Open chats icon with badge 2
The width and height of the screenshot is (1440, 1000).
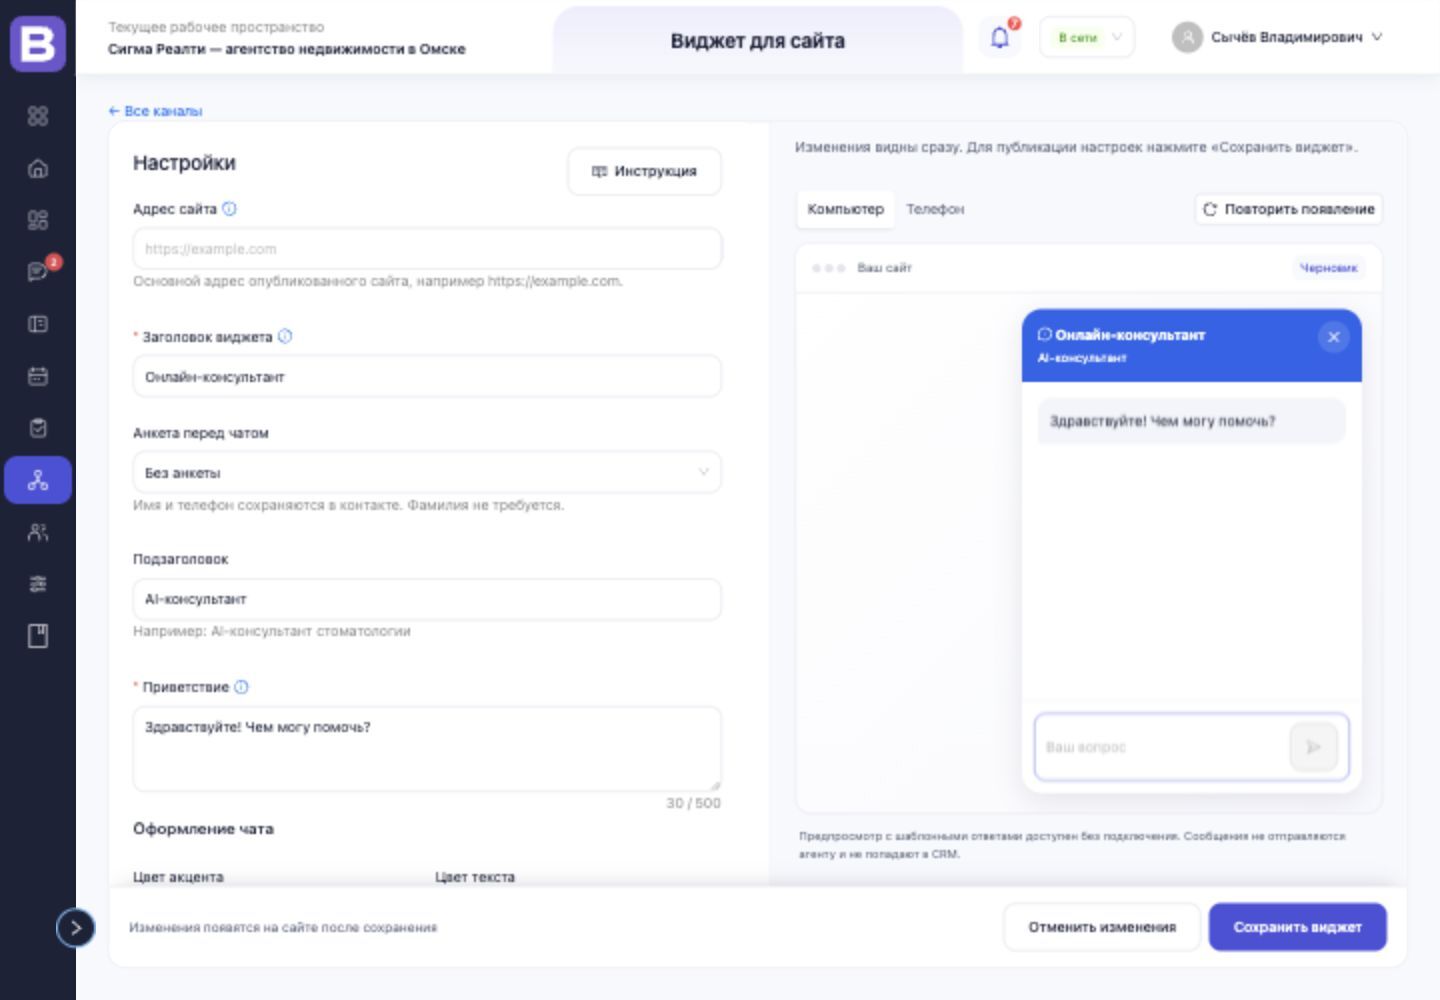tap(38, 272)
